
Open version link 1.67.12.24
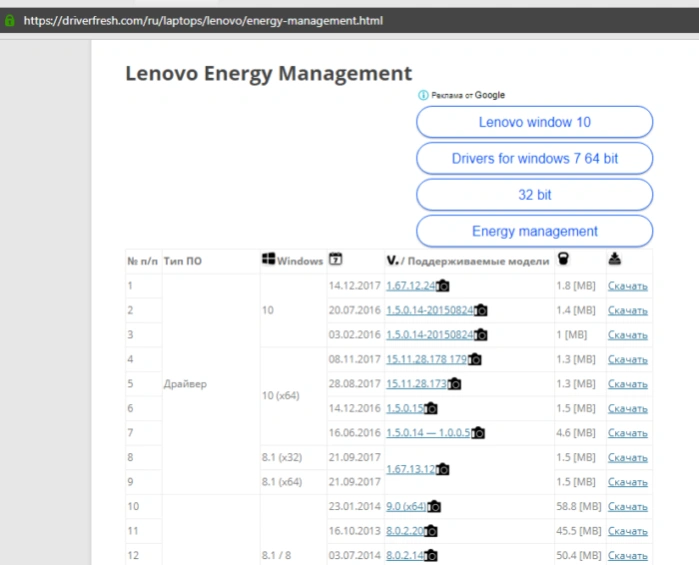(411, 286)
